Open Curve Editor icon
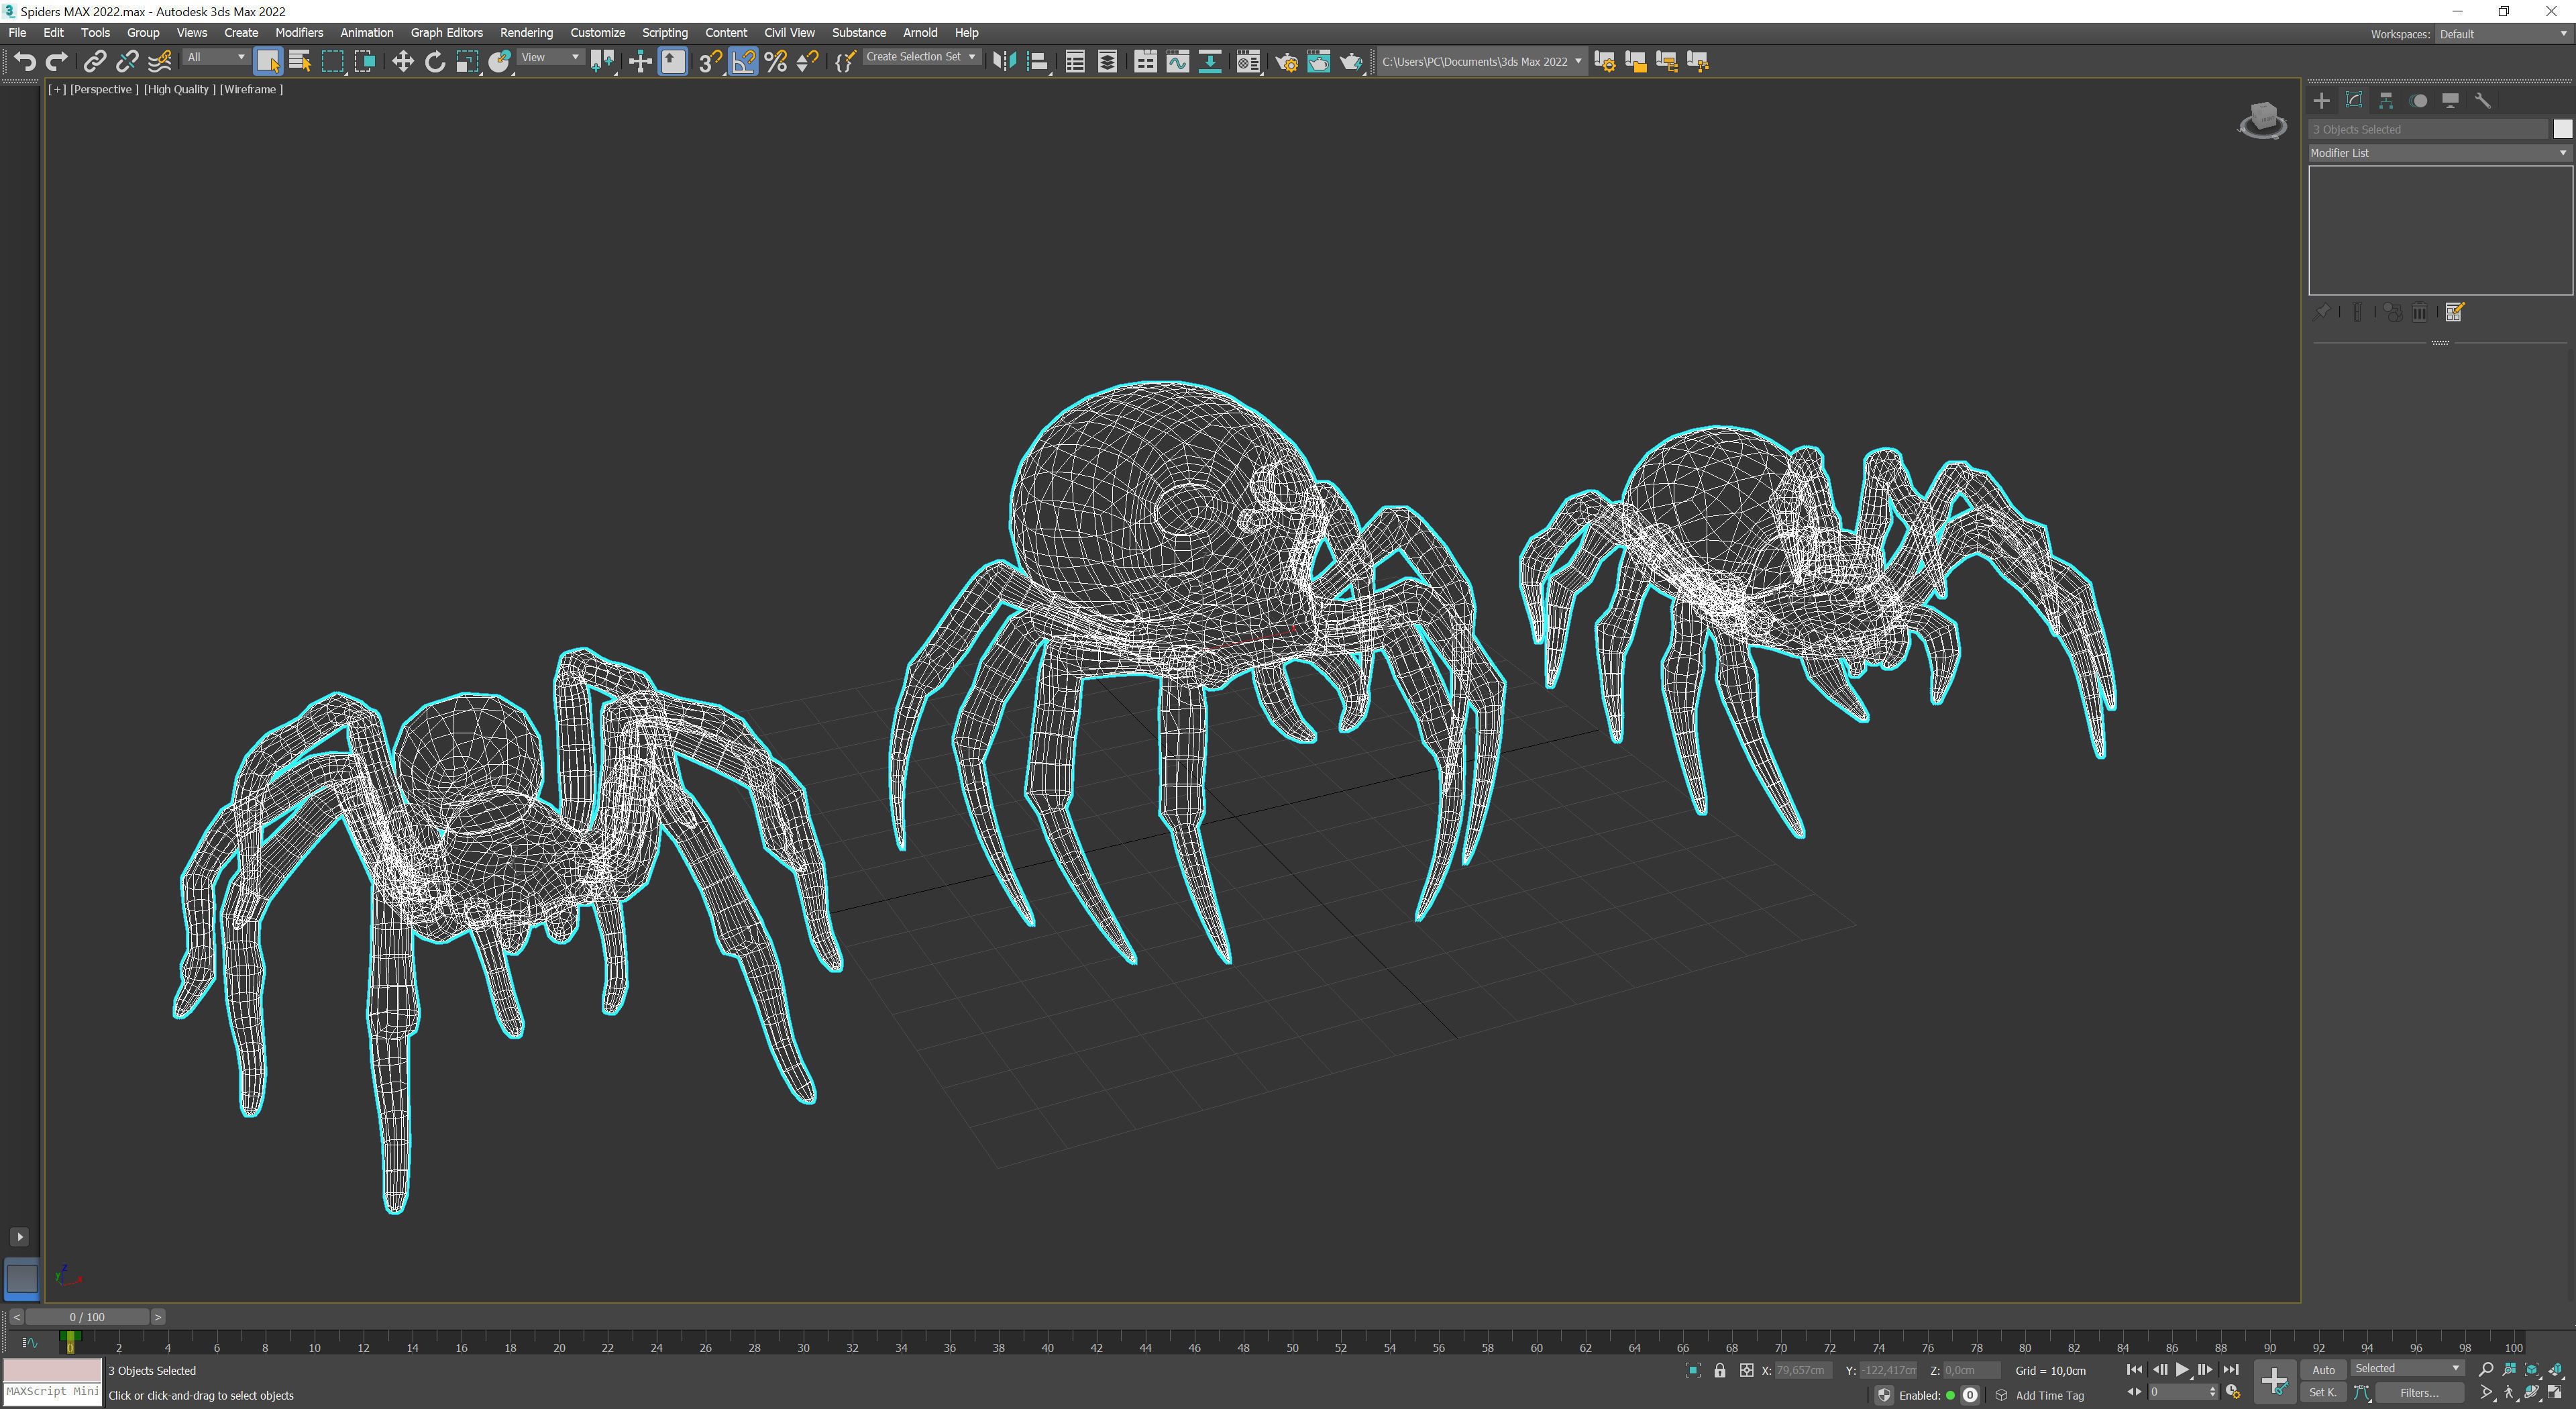Viewport: 2576px width, 1409px height. pyautogui.click(x=1177, y=62)
